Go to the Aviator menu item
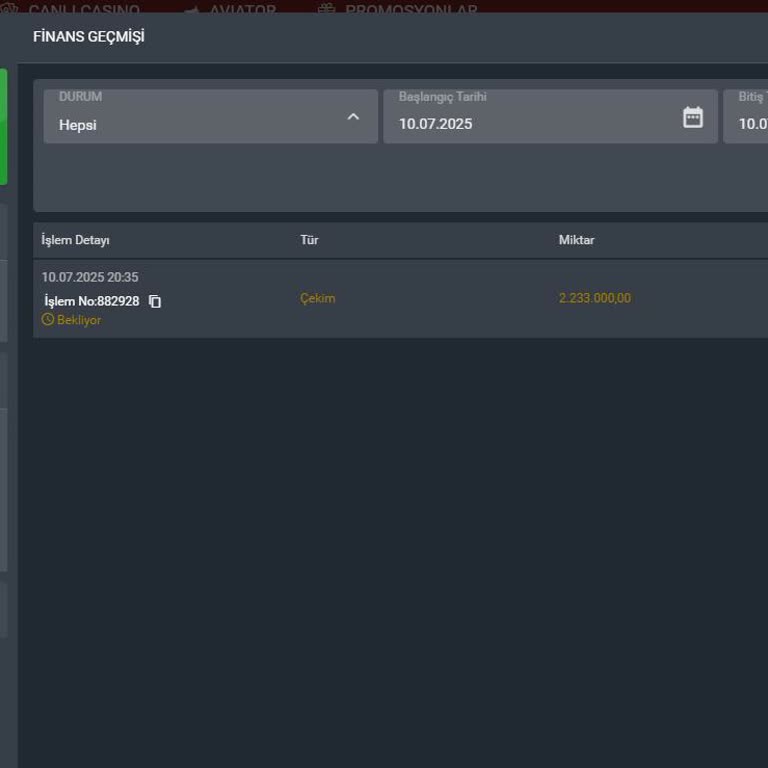The height and width of the screenshot is (768, 768). coord(242,9)
